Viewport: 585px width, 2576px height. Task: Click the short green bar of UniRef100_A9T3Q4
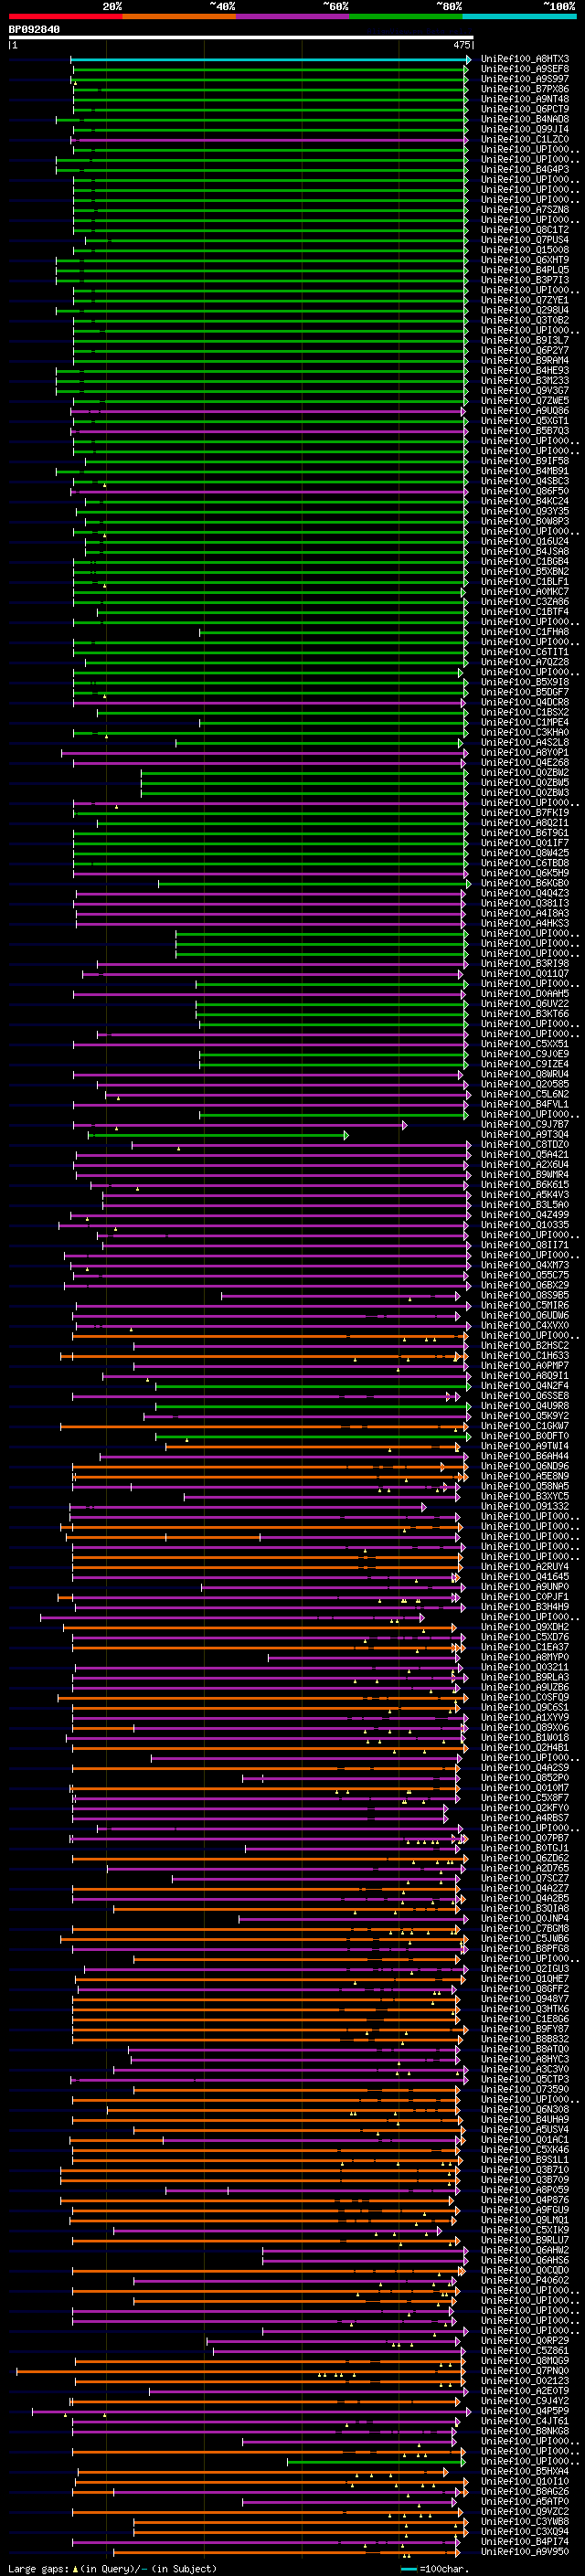[219, 1136]
